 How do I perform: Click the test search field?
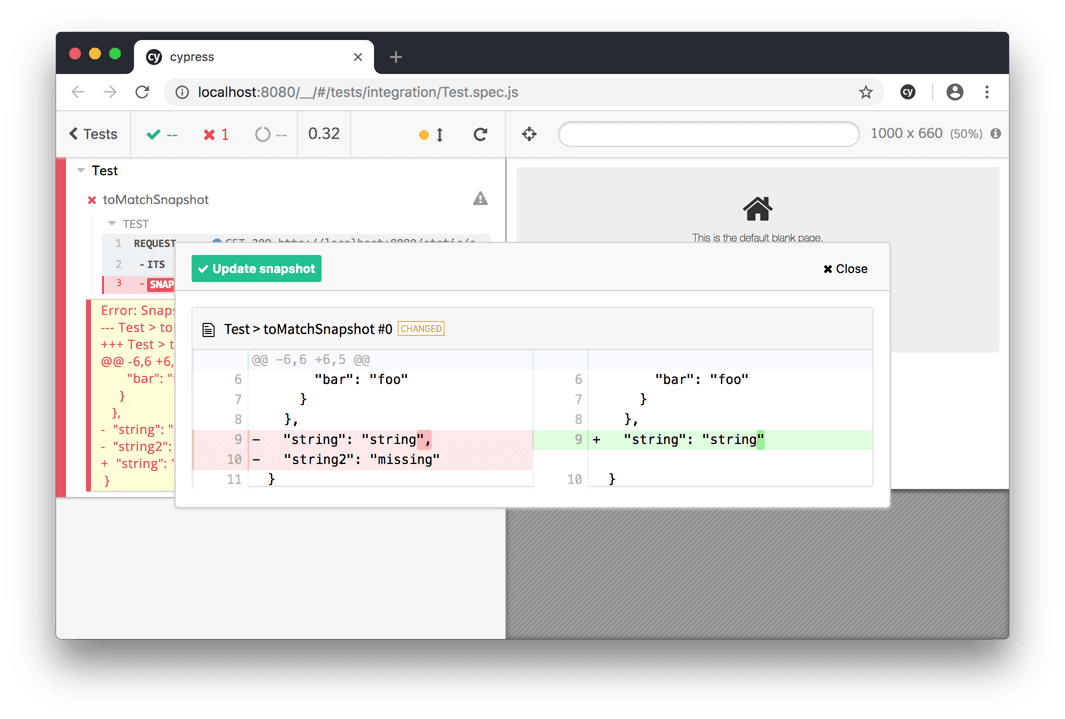pyautogui.click(x=708, y=133)
